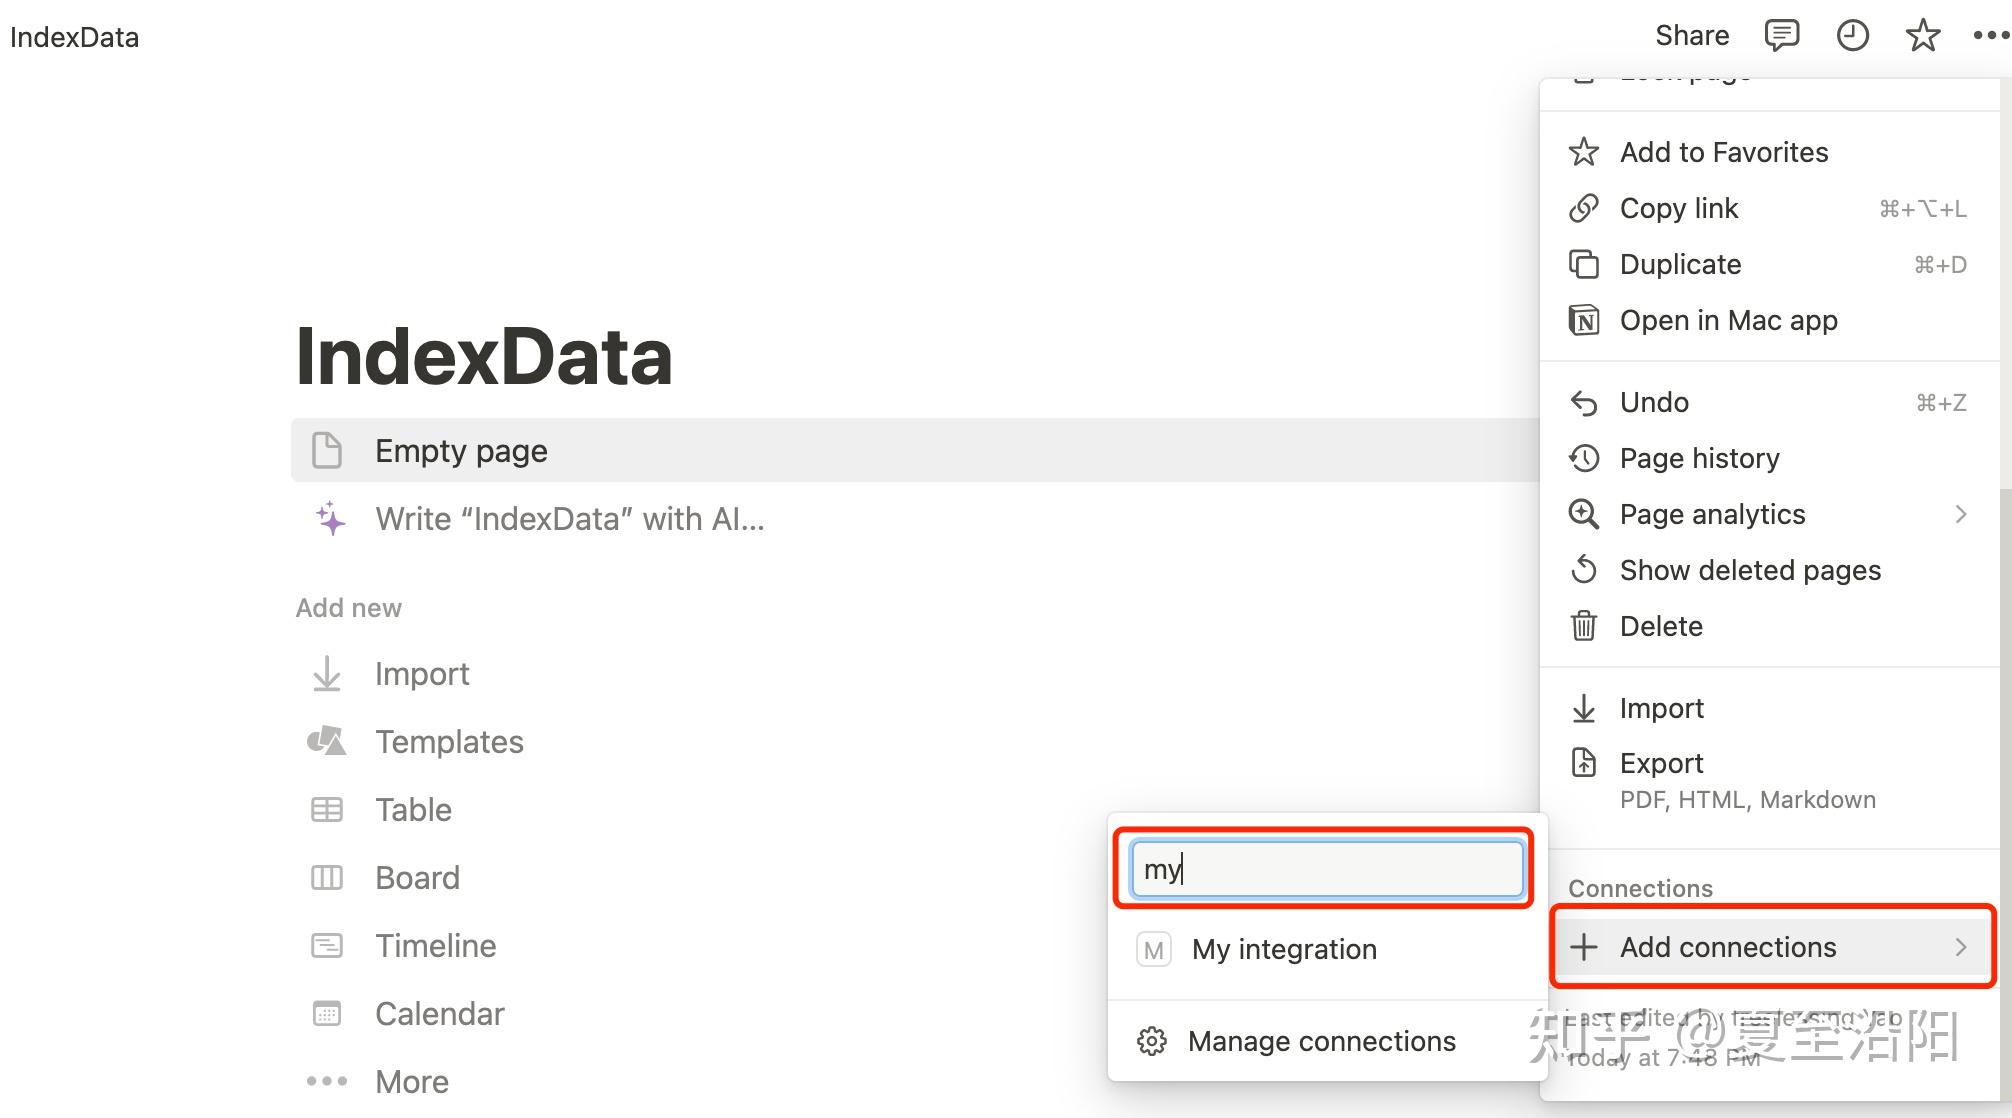Select Duplicate in the page menu
2012x1118 pixels.
pyautogui.click(x=1680, y=264)
